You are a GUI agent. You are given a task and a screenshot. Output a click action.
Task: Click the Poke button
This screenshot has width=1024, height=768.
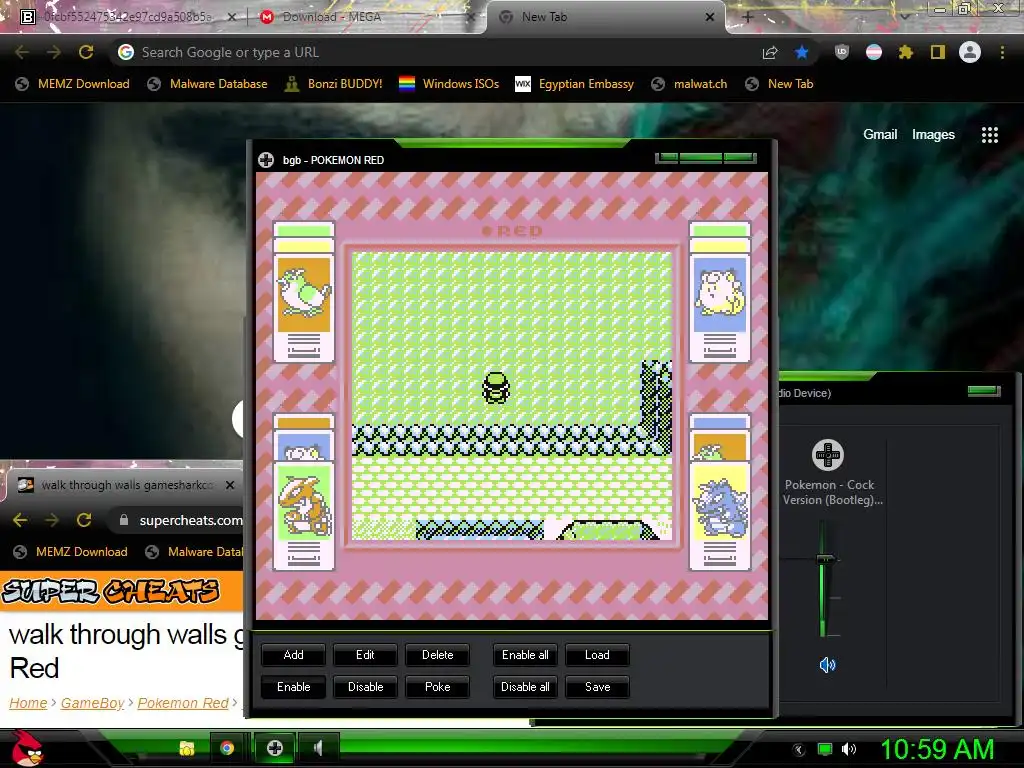(x=437, y=687)
